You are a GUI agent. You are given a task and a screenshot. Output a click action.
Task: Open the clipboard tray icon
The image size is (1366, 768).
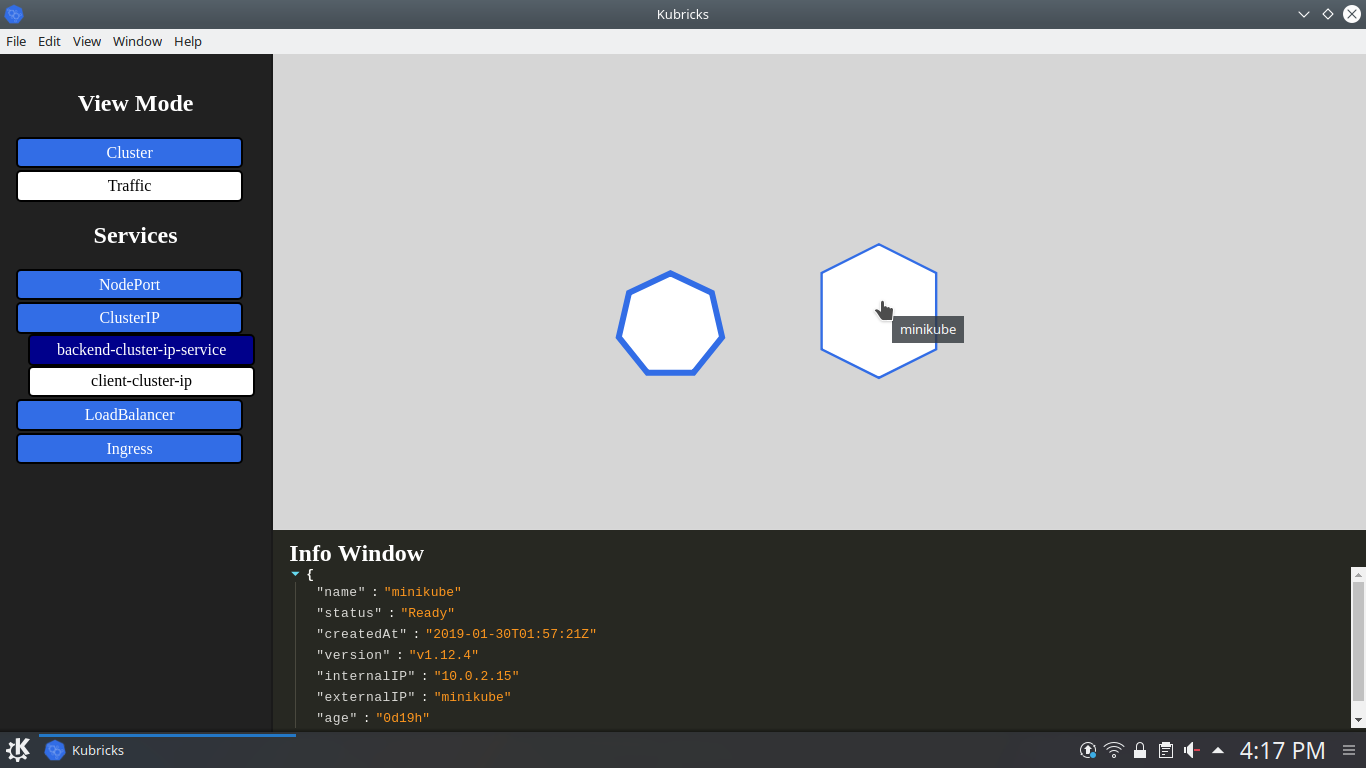click(1166, 750)
